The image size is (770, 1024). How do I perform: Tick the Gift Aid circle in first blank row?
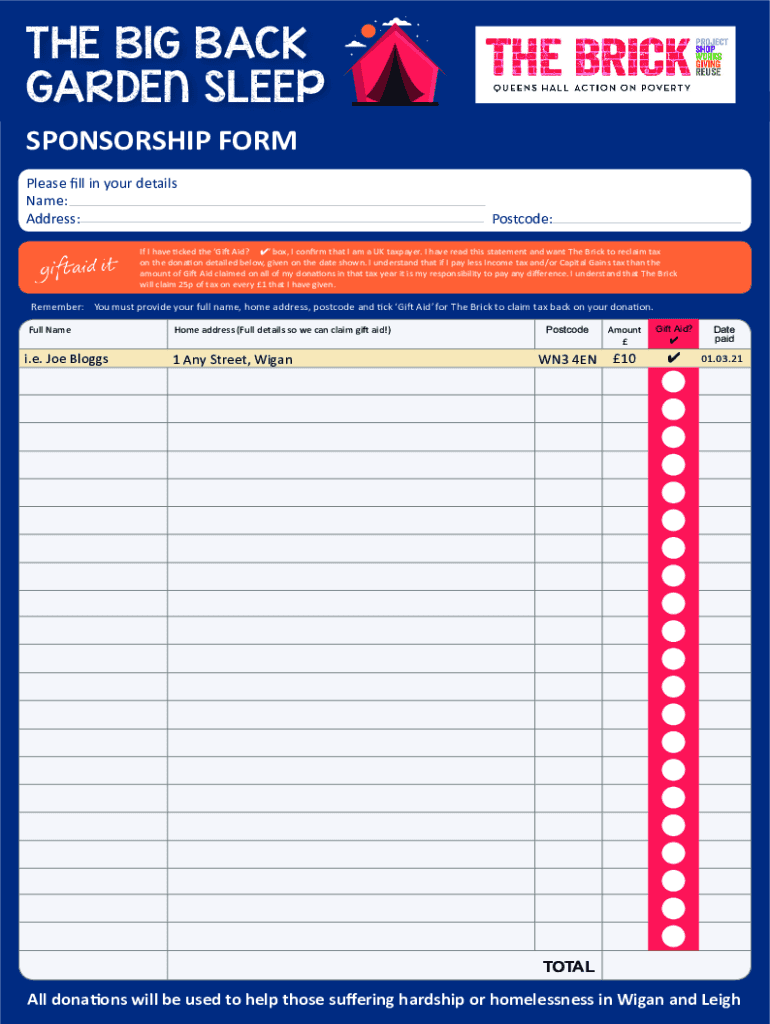[x=673, y=382]
